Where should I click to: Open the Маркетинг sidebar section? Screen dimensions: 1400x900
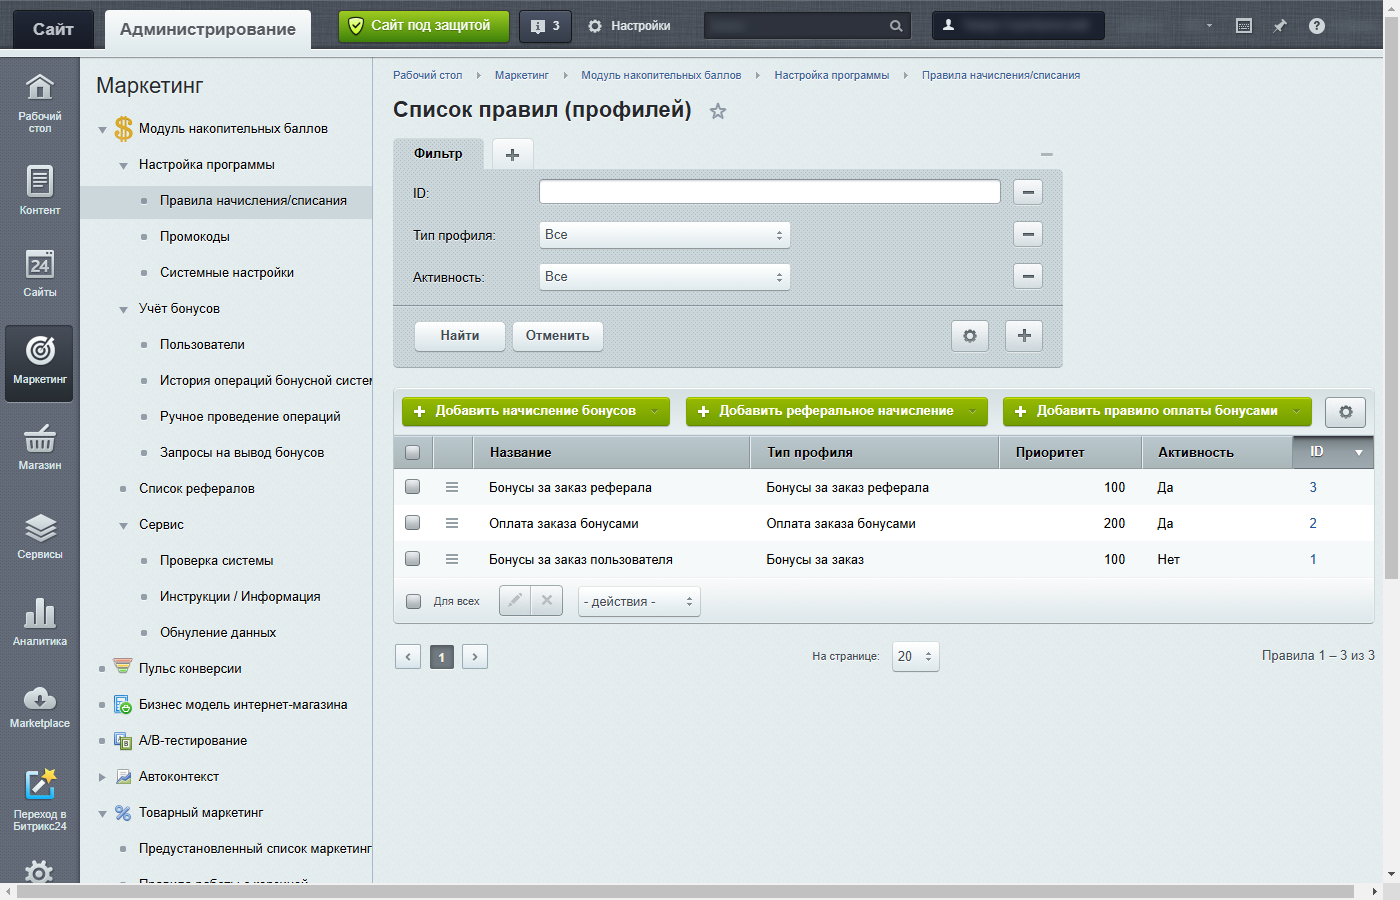[39, 363]
